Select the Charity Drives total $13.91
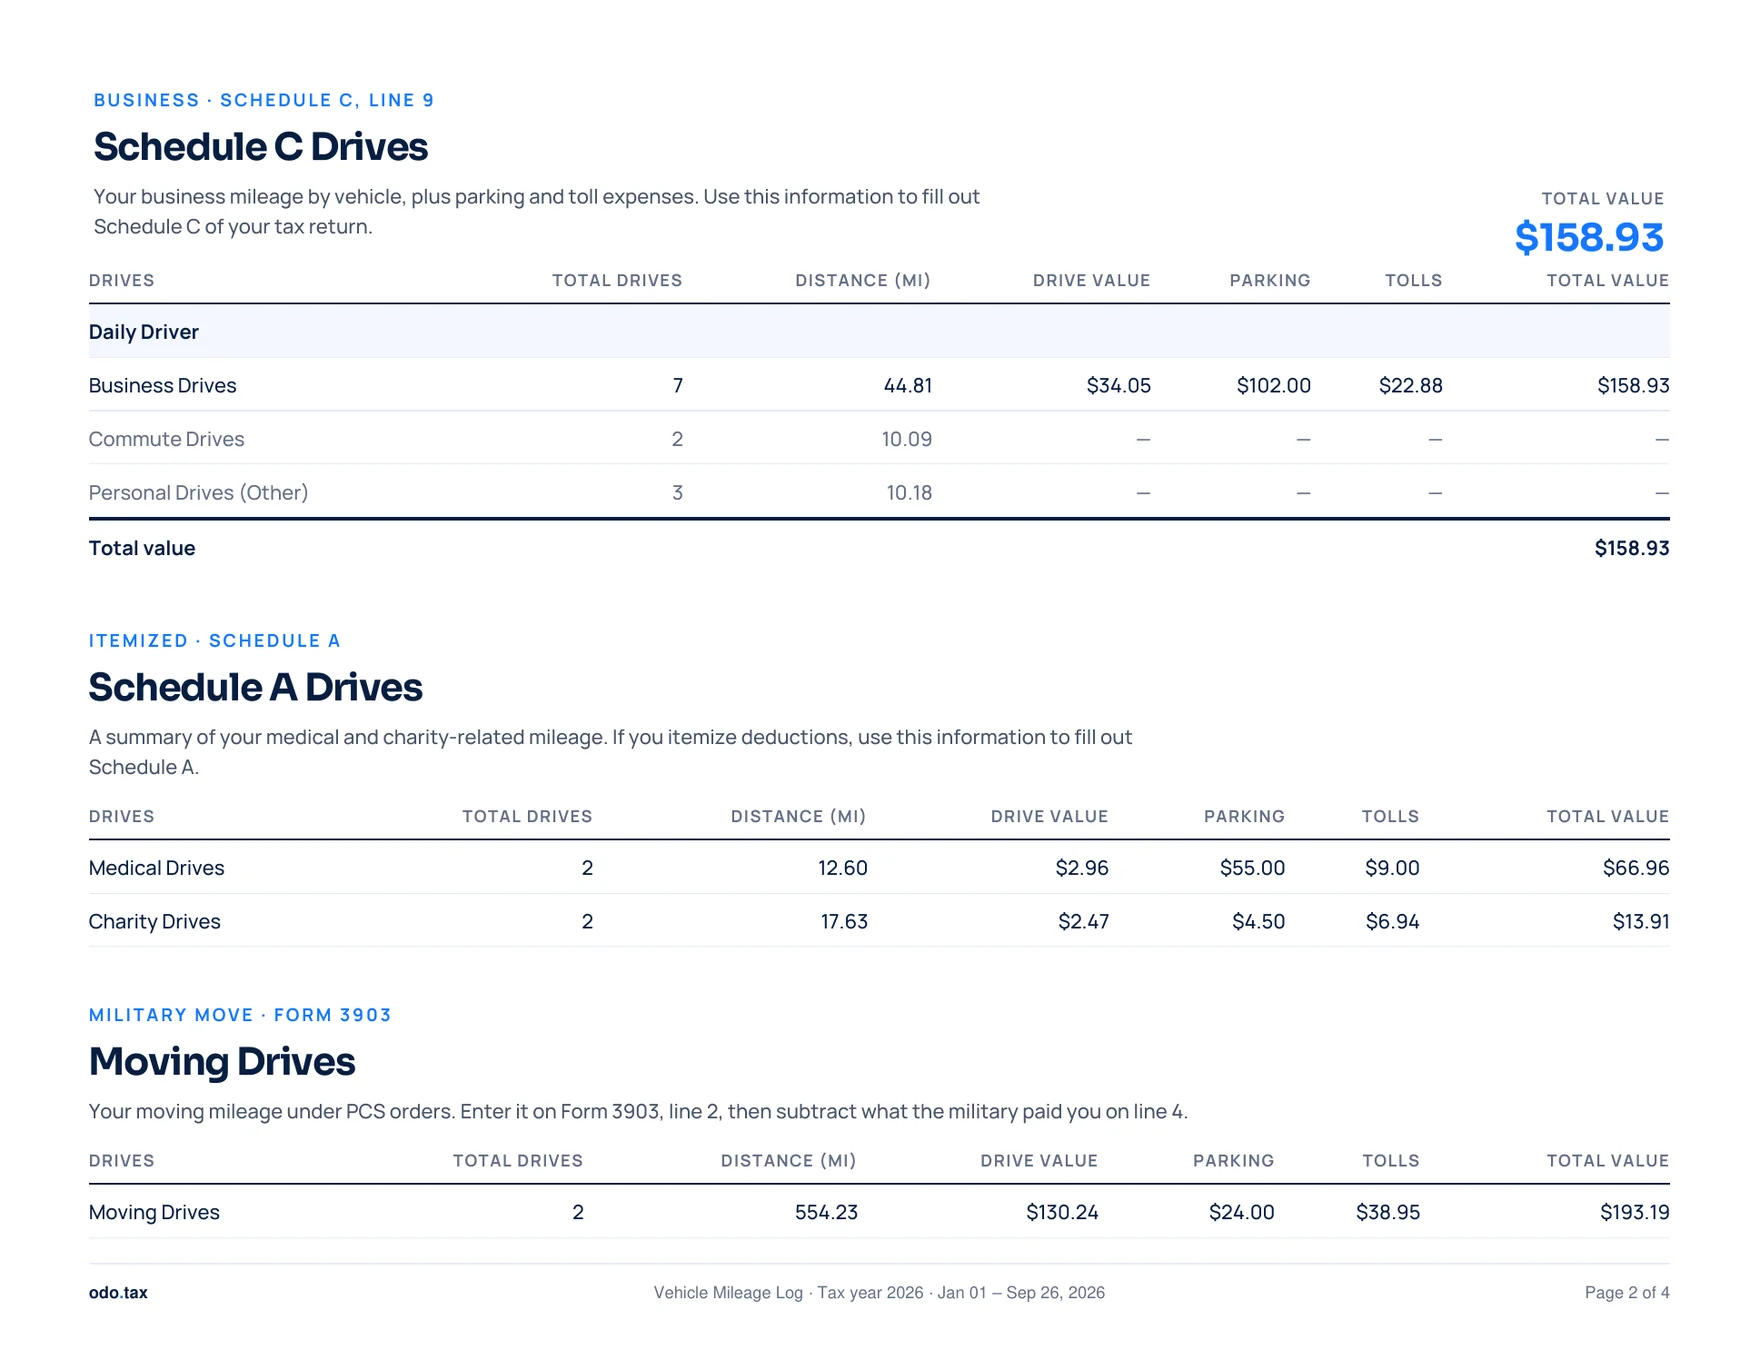This screenshot has height=1360, width=1760. [1640, 922]
